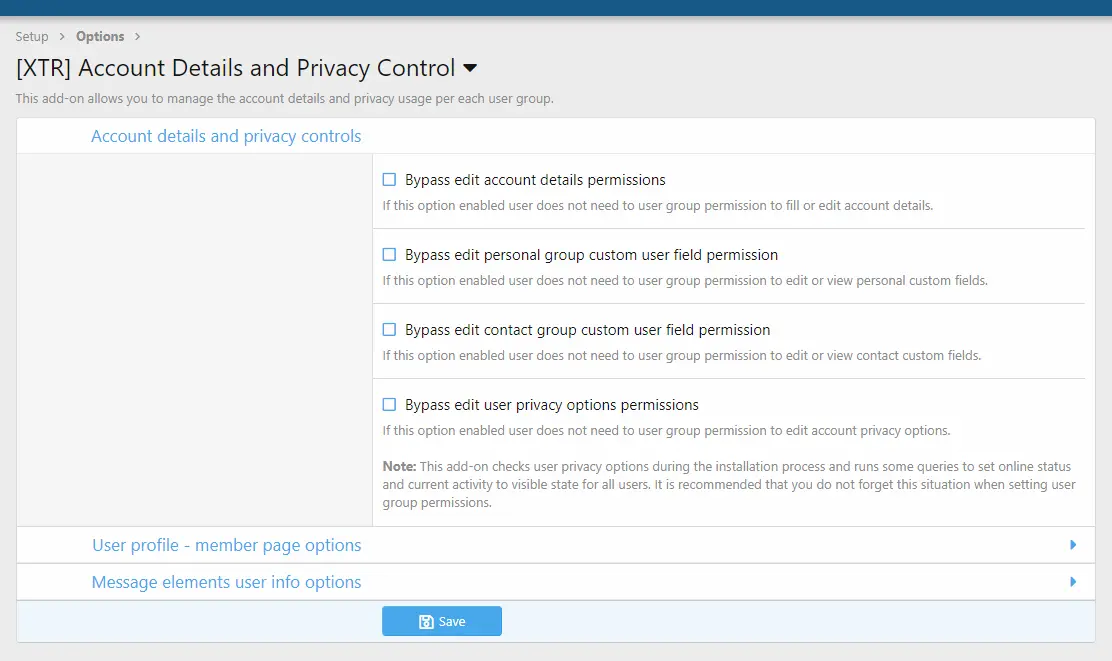Click the 'Note:' paragraph text
The height and width of the screenshot is (661, 1112).
coord(729,484)
